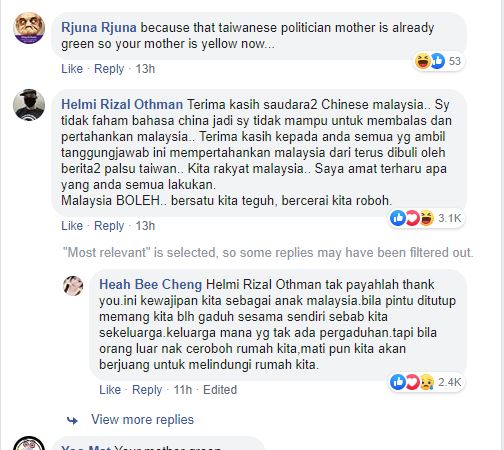Screen dimensions: 504x450
Task: Click the like reaction icon on Helmi's comment
Action: tap(398, 218)
